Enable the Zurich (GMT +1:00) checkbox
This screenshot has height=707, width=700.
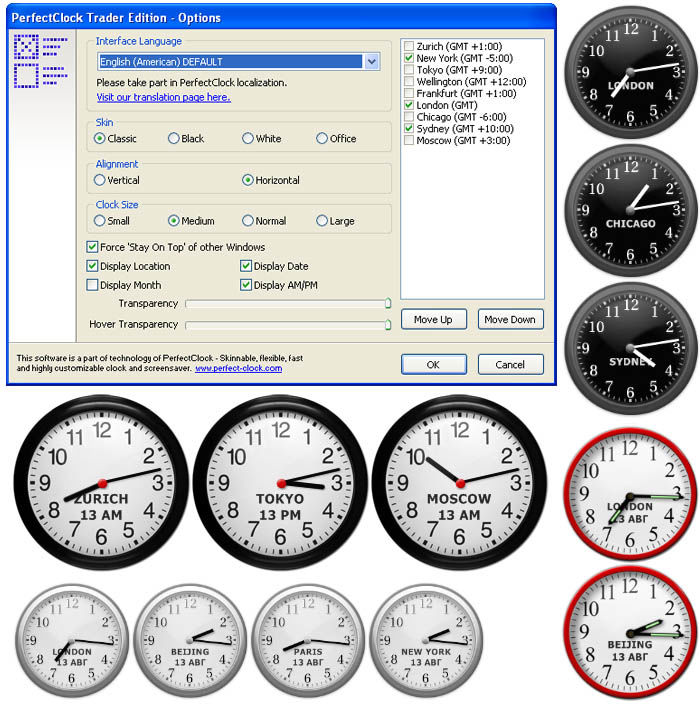[x=409, y=46]
